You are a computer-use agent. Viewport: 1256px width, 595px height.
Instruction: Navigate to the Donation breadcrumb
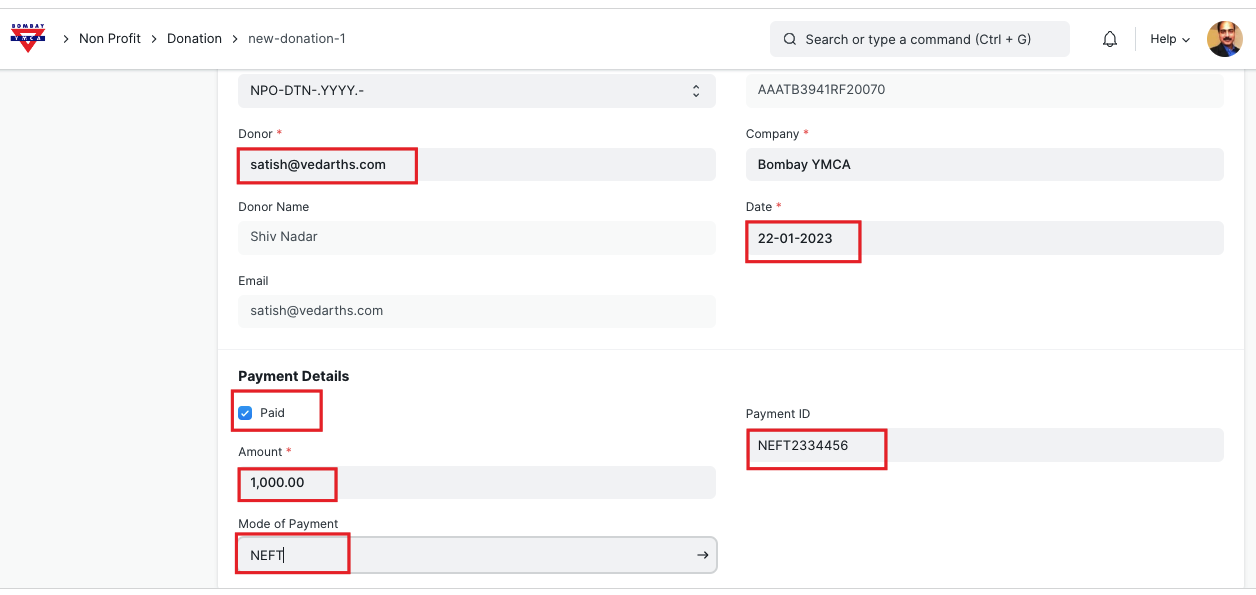point(194,38)
